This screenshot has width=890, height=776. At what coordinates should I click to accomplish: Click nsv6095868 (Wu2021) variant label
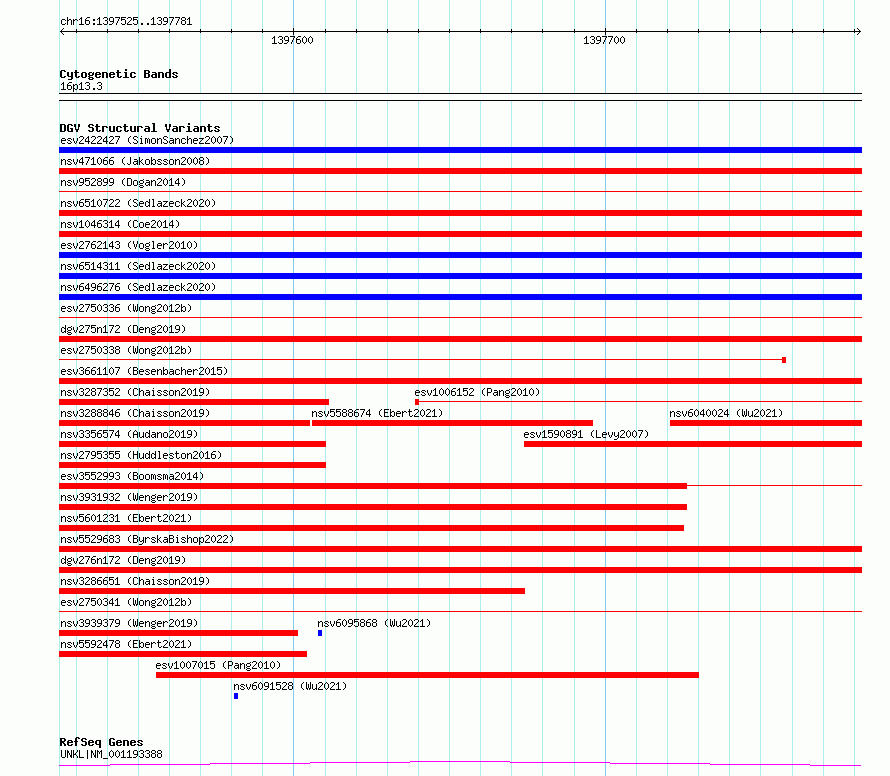coord(374,623)
